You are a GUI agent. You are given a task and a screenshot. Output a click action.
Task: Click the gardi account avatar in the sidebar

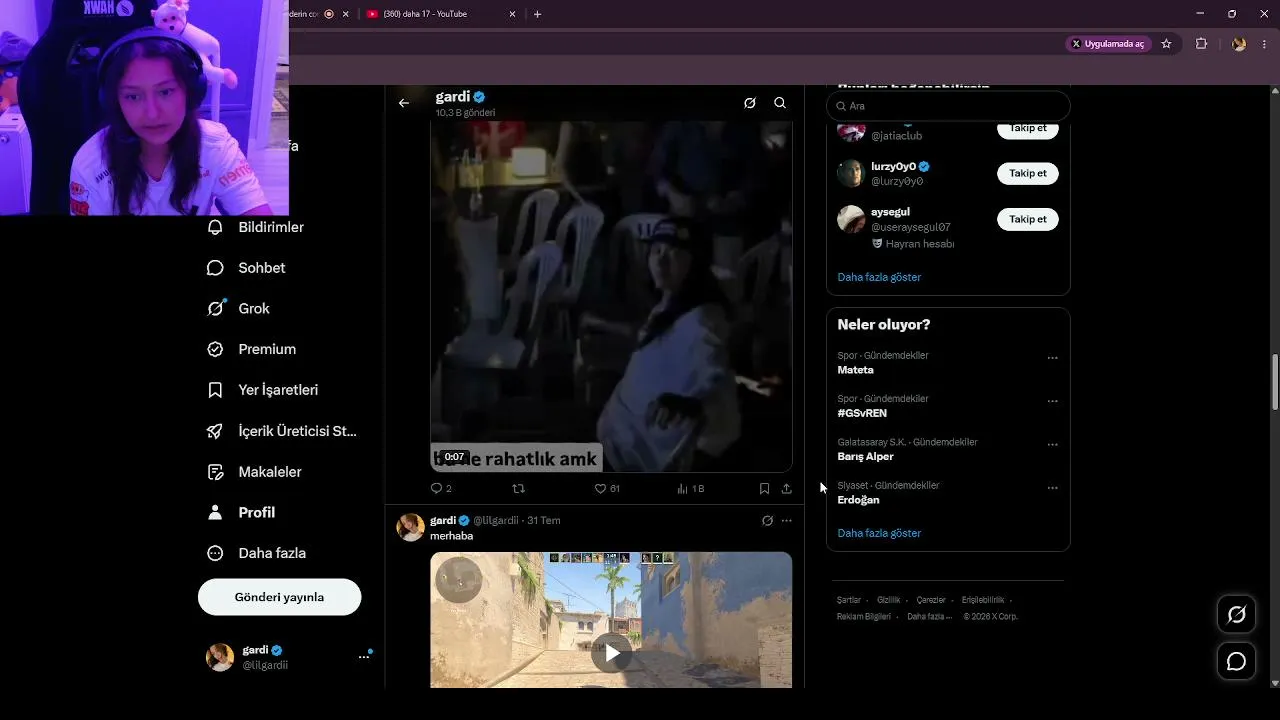coord(220,657)
